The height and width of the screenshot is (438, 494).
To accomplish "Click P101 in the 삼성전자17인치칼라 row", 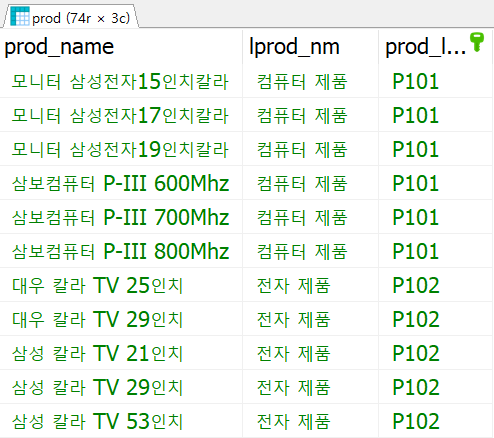I will click(416, 115).
